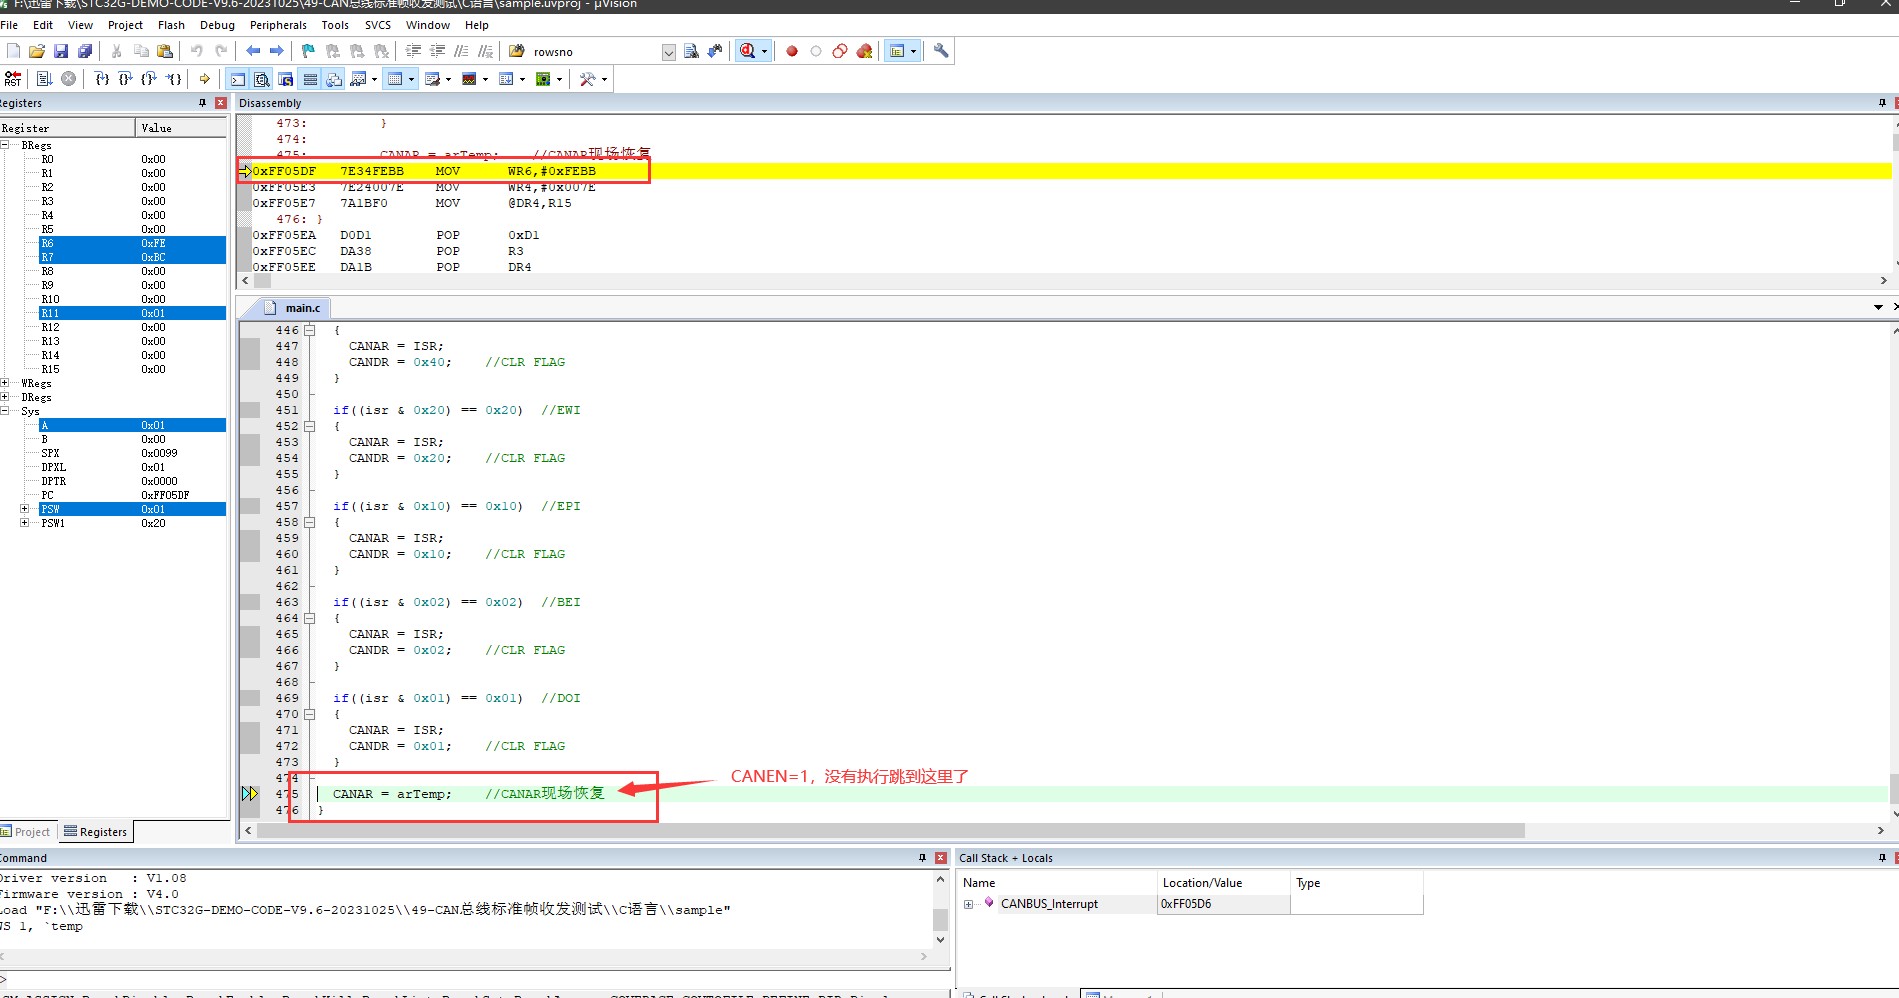Toggle the Call Stack window button

click(x=334, y=79)
